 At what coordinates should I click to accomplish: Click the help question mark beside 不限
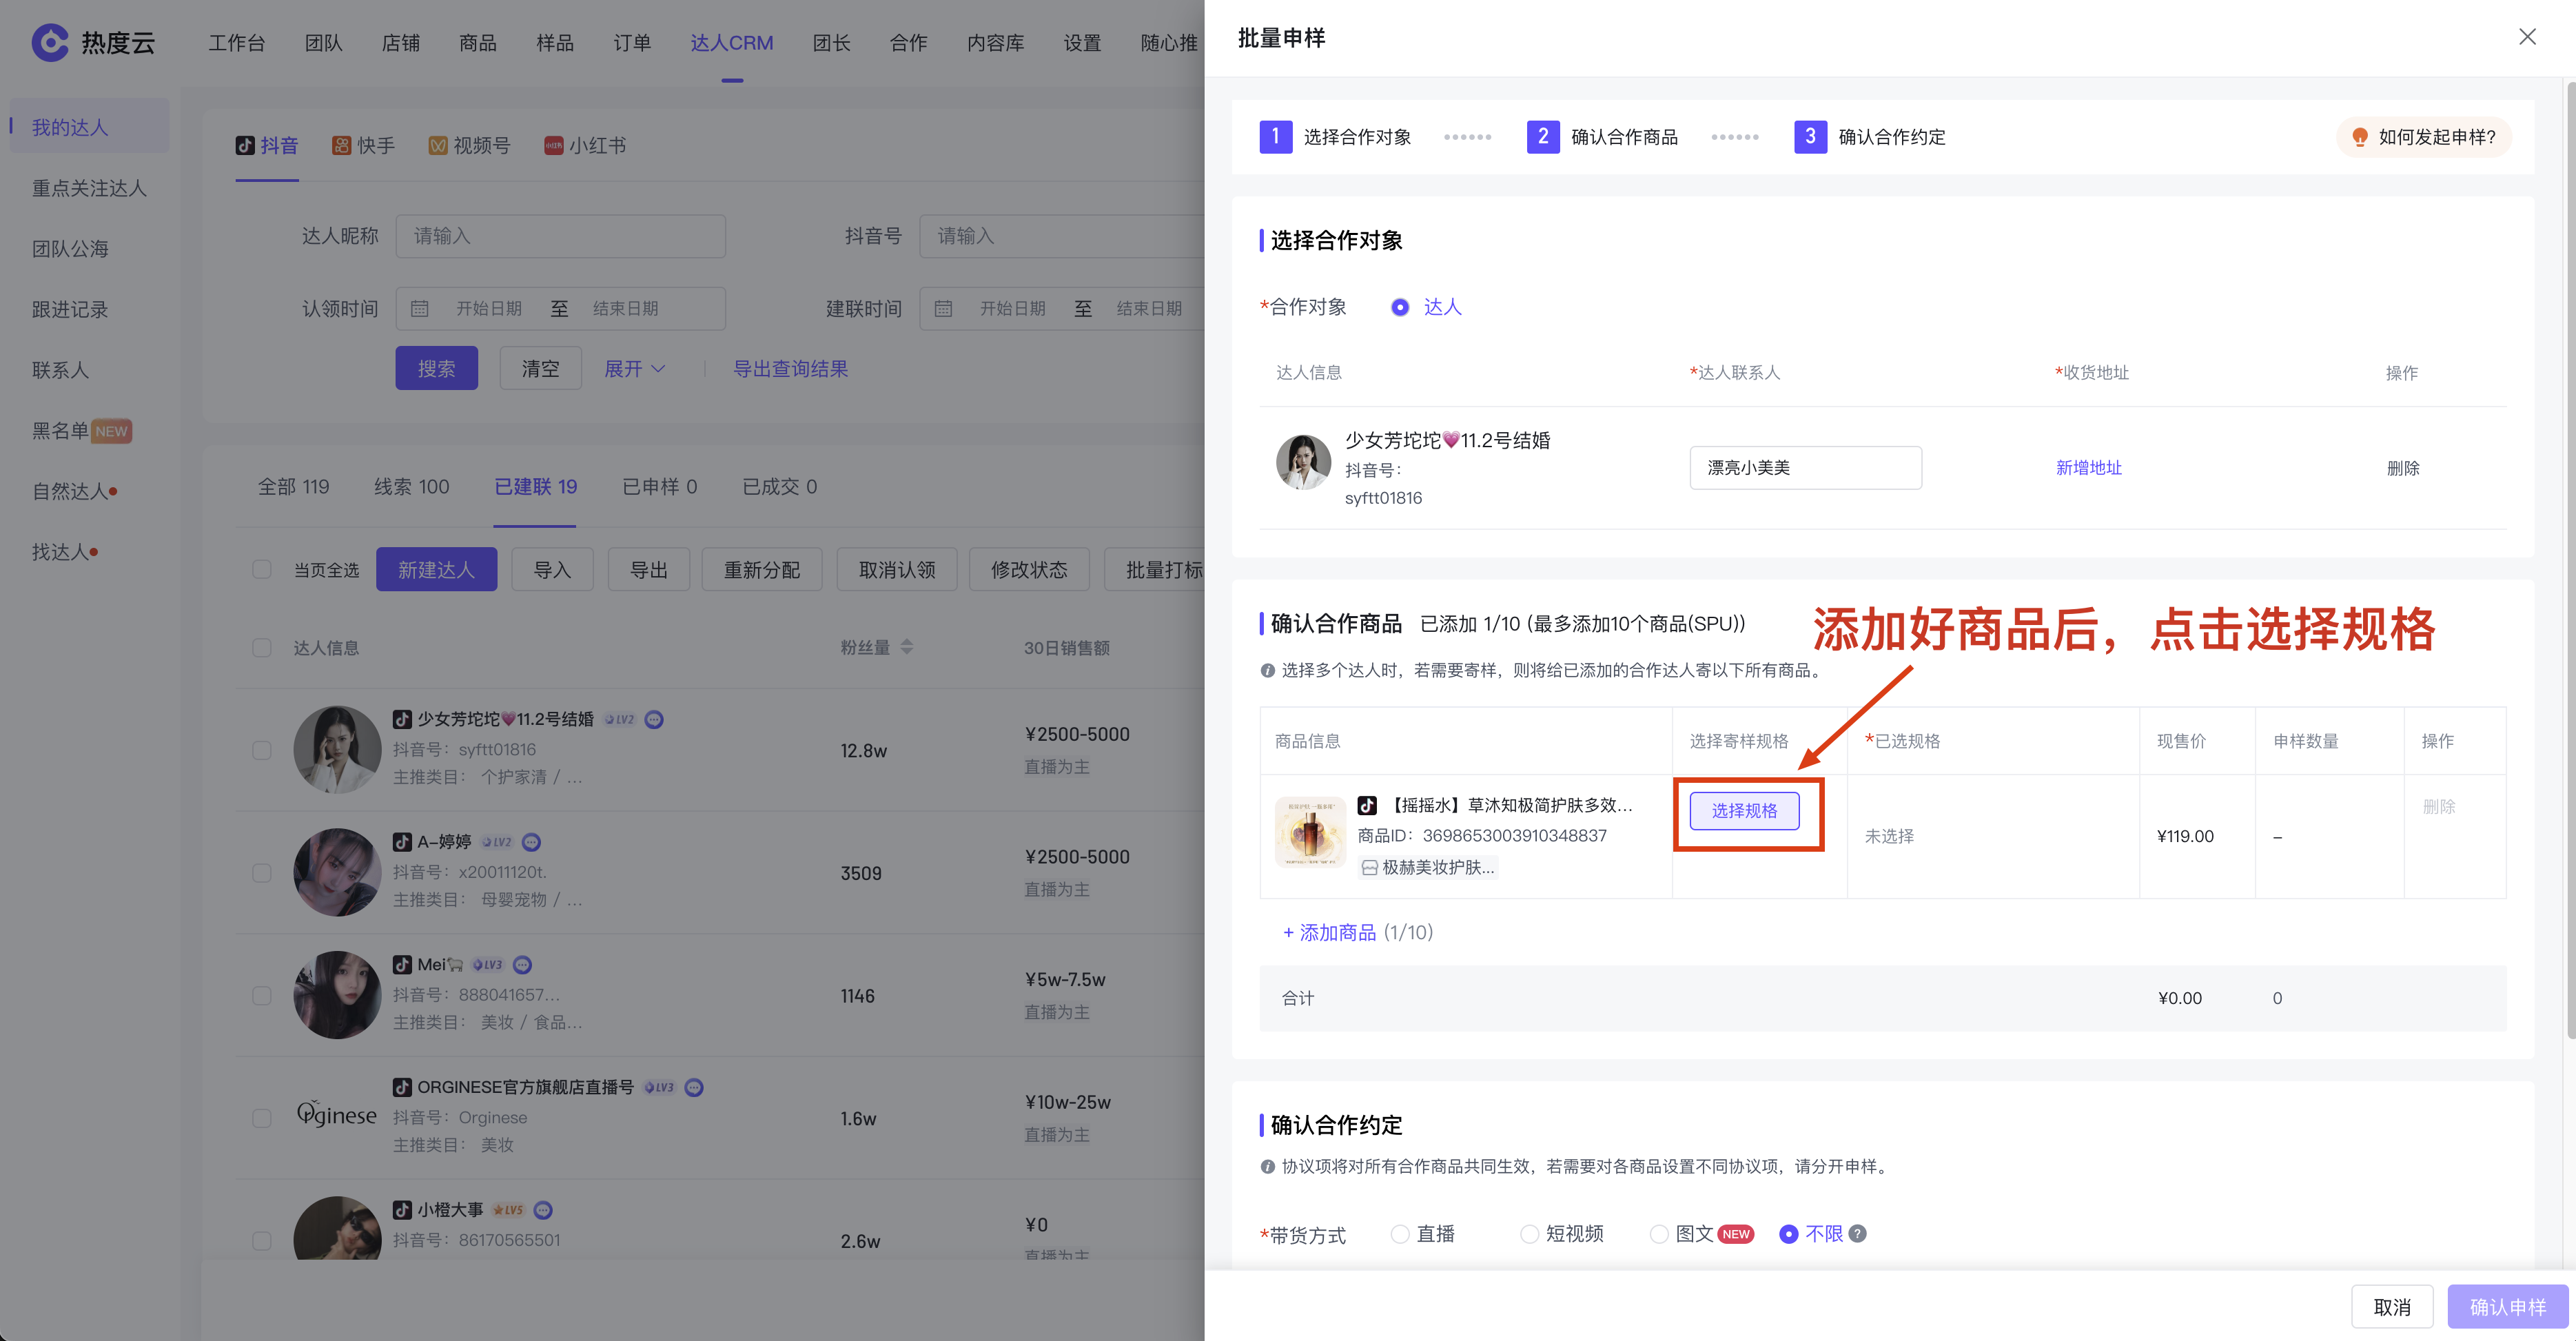pyautogui.click(x=1858, y=1233)
